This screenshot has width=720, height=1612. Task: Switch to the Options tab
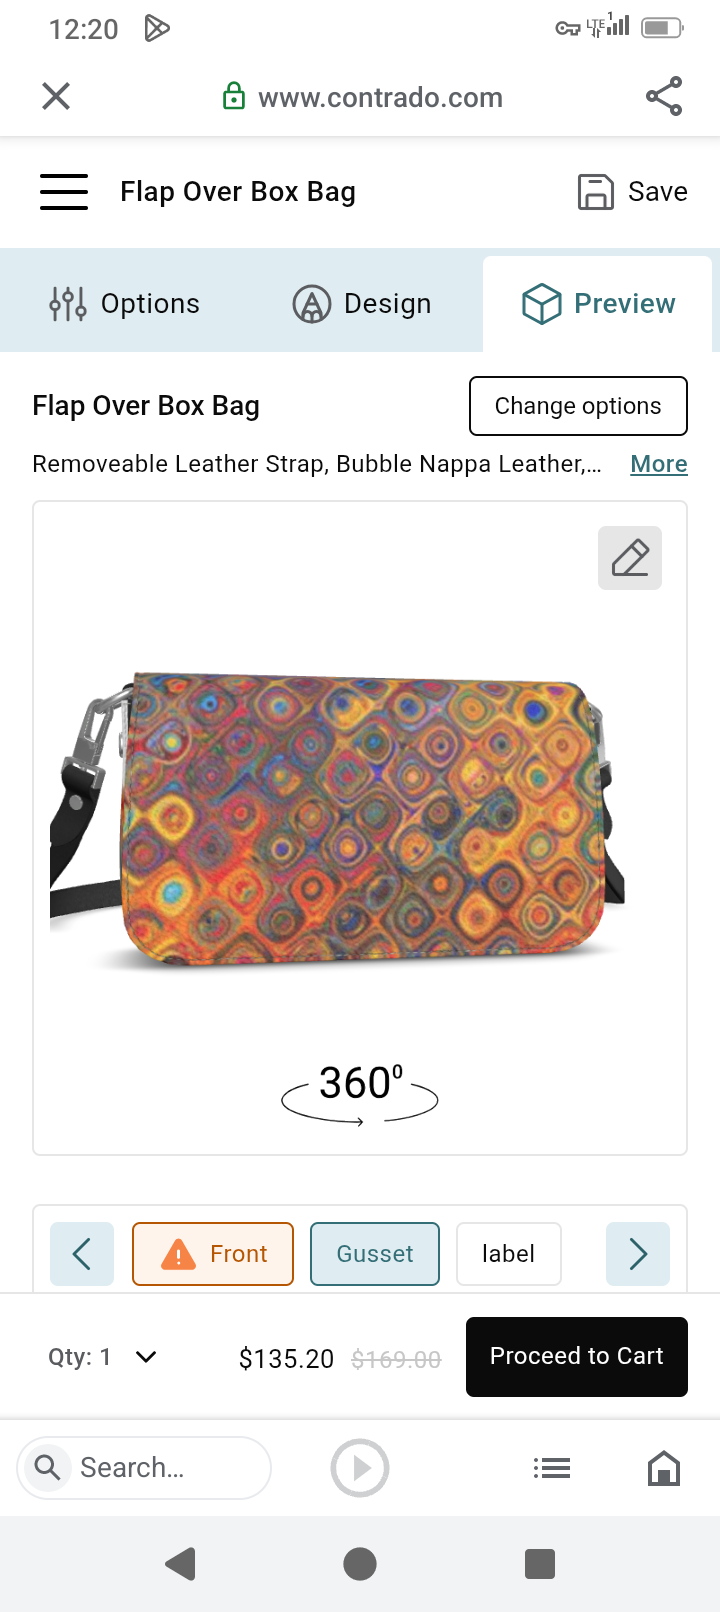125,304
